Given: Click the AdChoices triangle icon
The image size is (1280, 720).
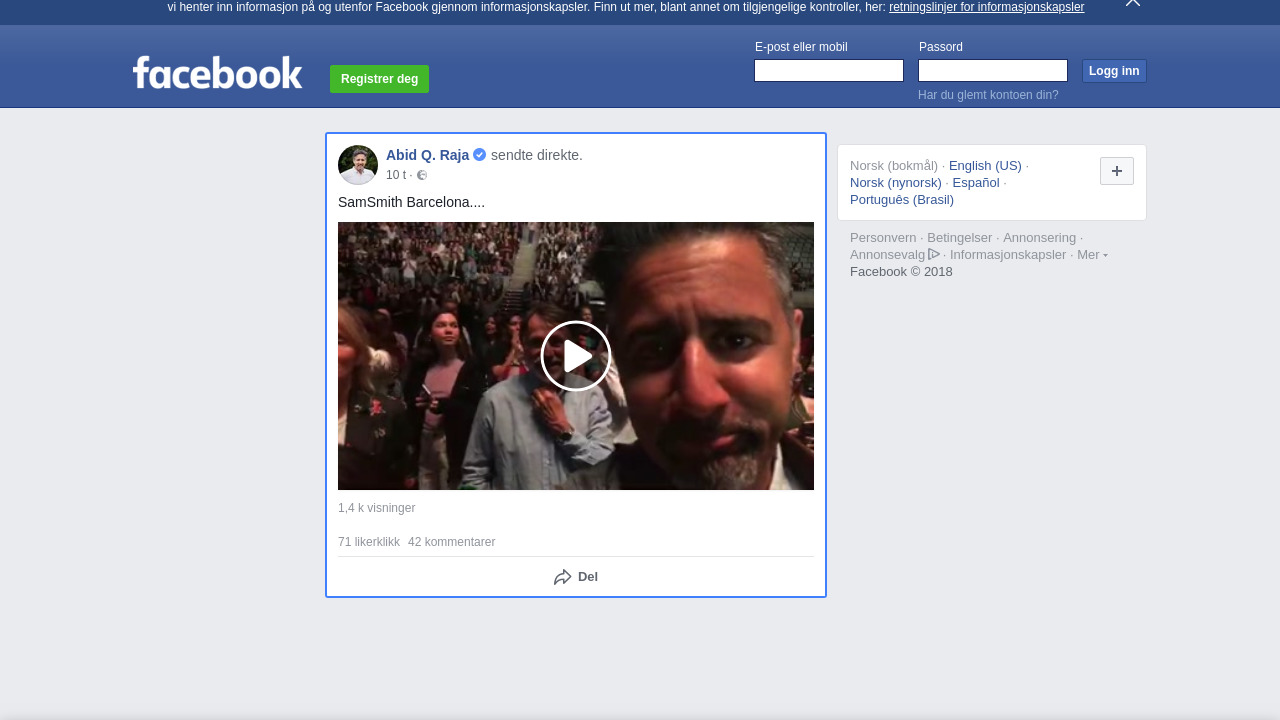Looking at the screenshot, I should (x=934, y=254).
